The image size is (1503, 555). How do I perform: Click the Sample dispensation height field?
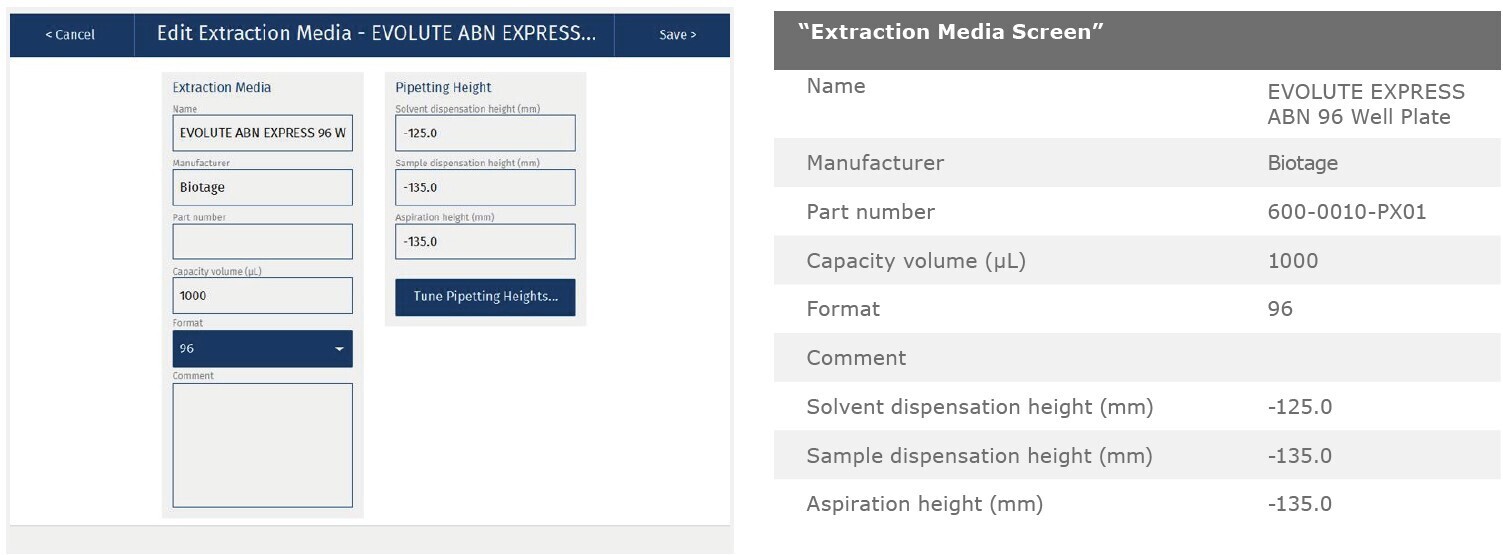[x=485, y=187]
